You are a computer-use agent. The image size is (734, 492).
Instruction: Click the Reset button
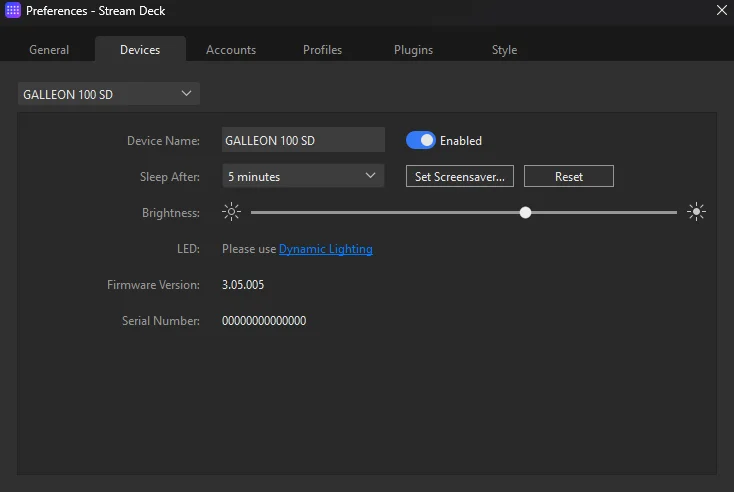click(x=569, y=176)
